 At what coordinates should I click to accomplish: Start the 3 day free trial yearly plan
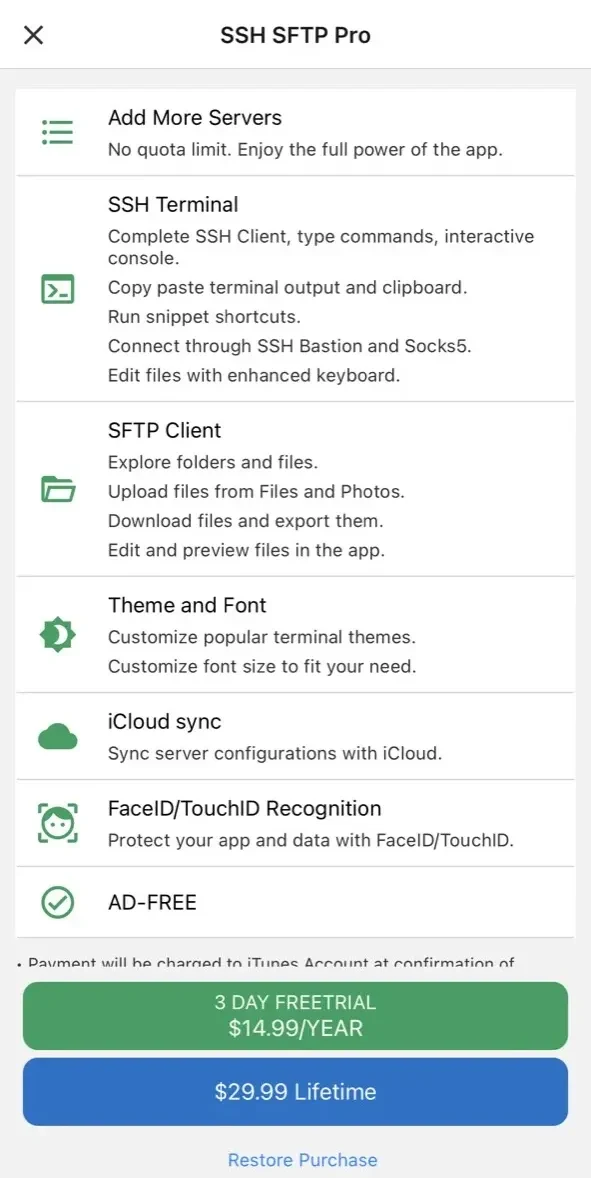[295, 1016]
